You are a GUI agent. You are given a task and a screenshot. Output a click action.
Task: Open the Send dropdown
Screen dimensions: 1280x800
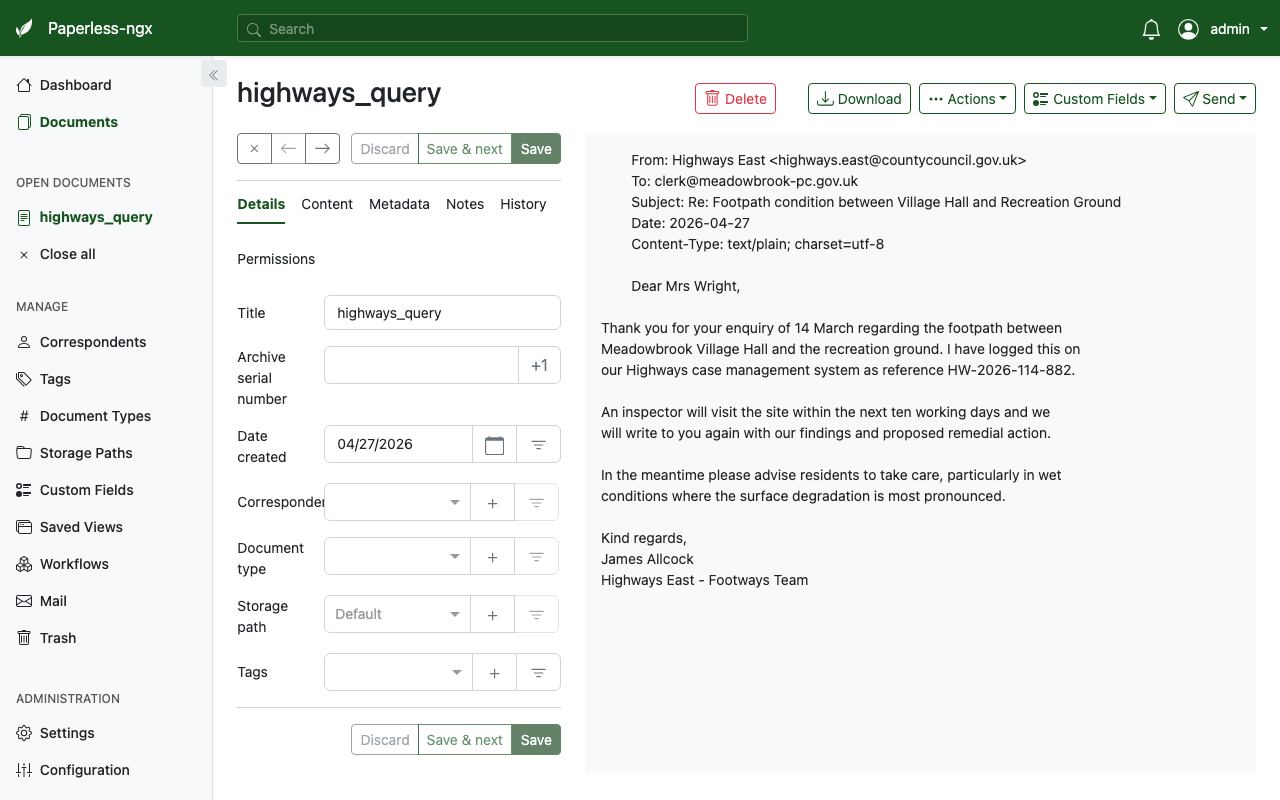pyautogui.click(x=1214, y=98)
